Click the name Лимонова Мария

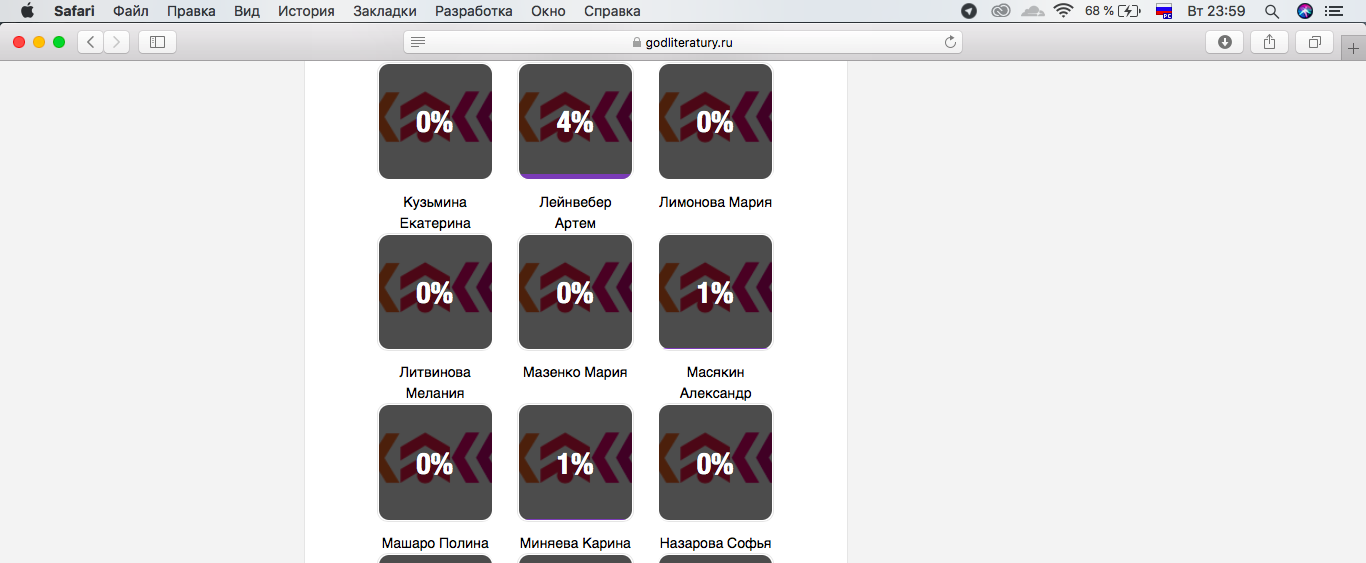click(715, 202)
